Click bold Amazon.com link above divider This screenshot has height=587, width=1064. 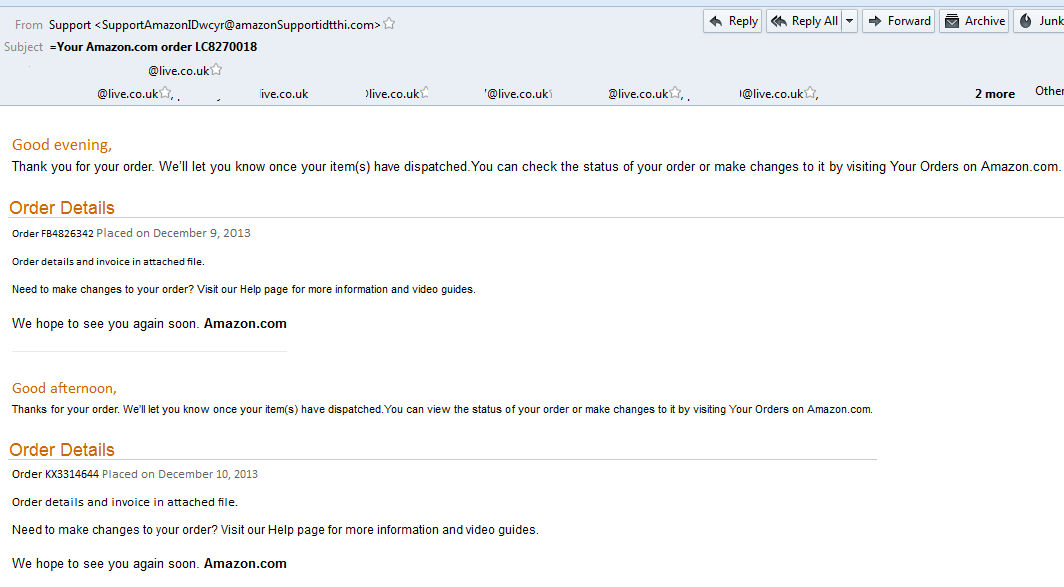tap(245, 324)
